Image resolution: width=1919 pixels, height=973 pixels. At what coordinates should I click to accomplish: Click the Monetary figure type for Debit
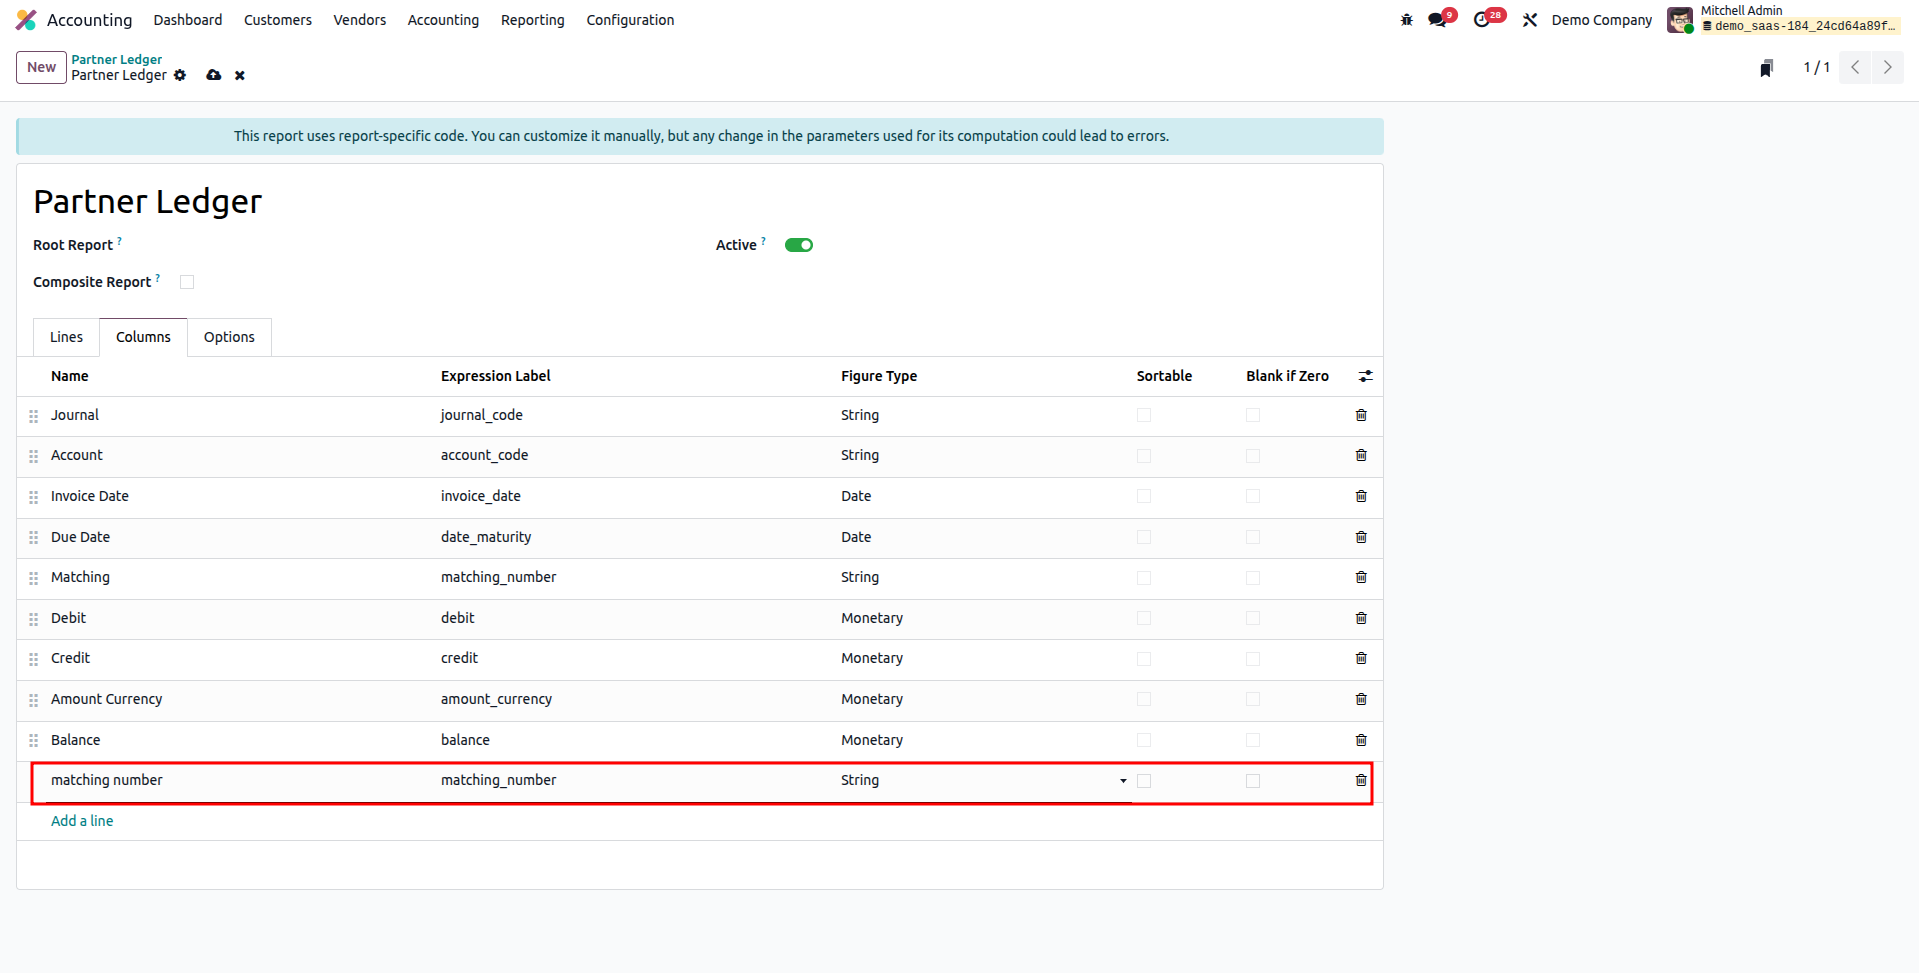point(872,618)
